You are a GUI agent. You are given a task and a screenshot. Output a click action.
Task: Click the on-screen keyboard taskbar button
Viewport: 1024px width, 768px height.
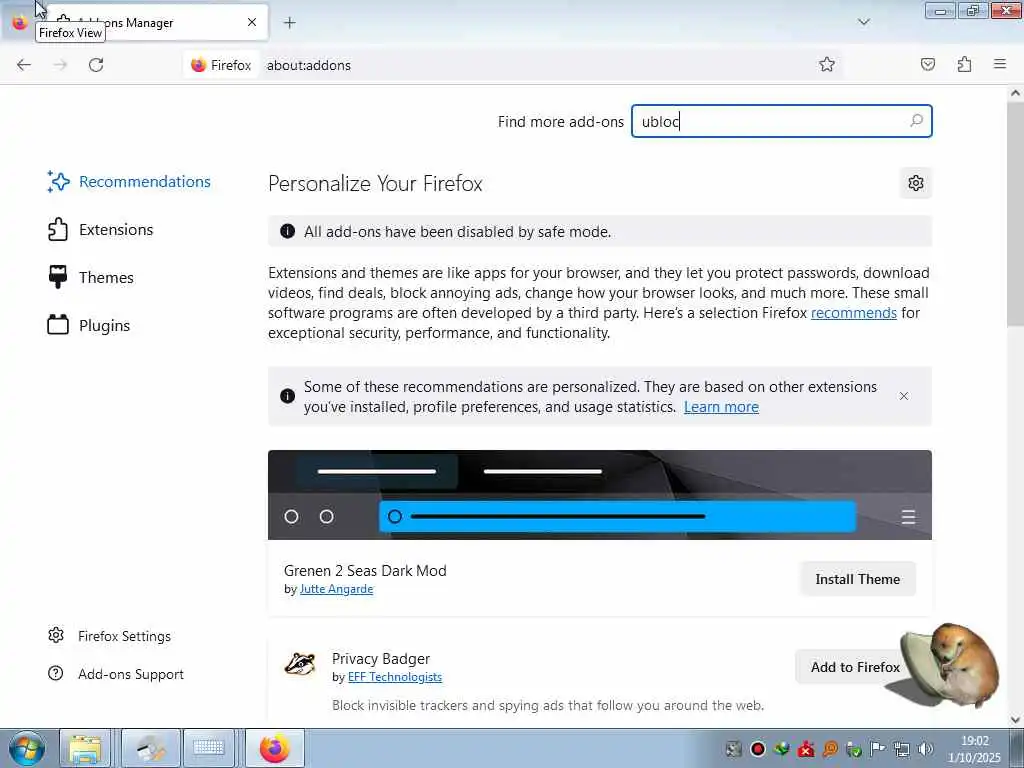pyautogui.click(x=209, y=748)
